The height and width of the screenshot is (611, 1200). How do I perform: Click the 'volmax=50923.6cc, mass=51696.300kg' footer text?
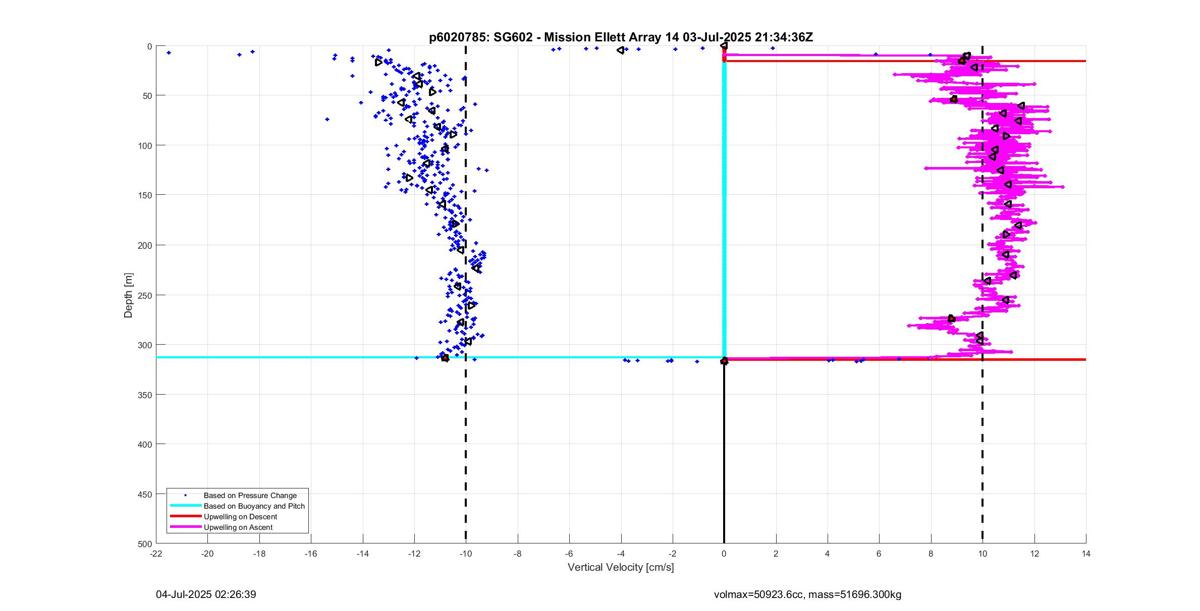[807, 595]
